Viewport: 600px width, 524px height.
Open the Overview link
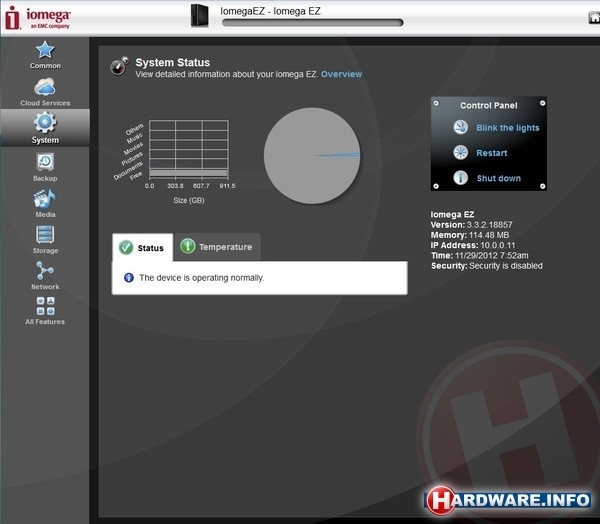coord(341,74)
